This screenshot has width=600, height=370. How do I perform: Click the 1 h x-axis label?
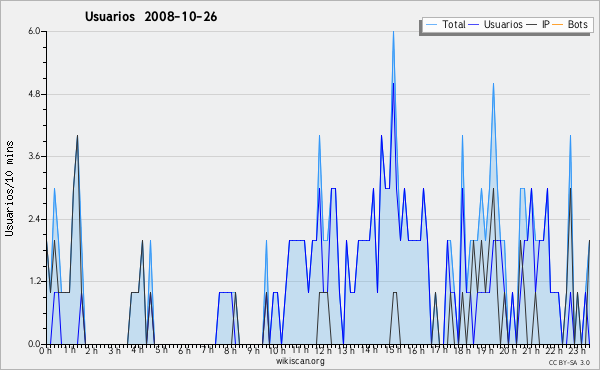[x=69, y=350]
